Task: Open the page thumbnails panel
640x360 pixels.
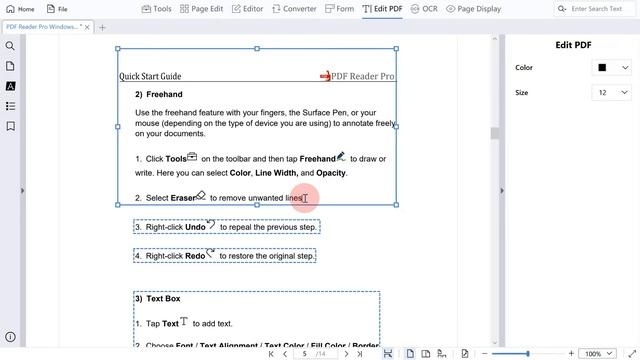Action: pos(10,66)
